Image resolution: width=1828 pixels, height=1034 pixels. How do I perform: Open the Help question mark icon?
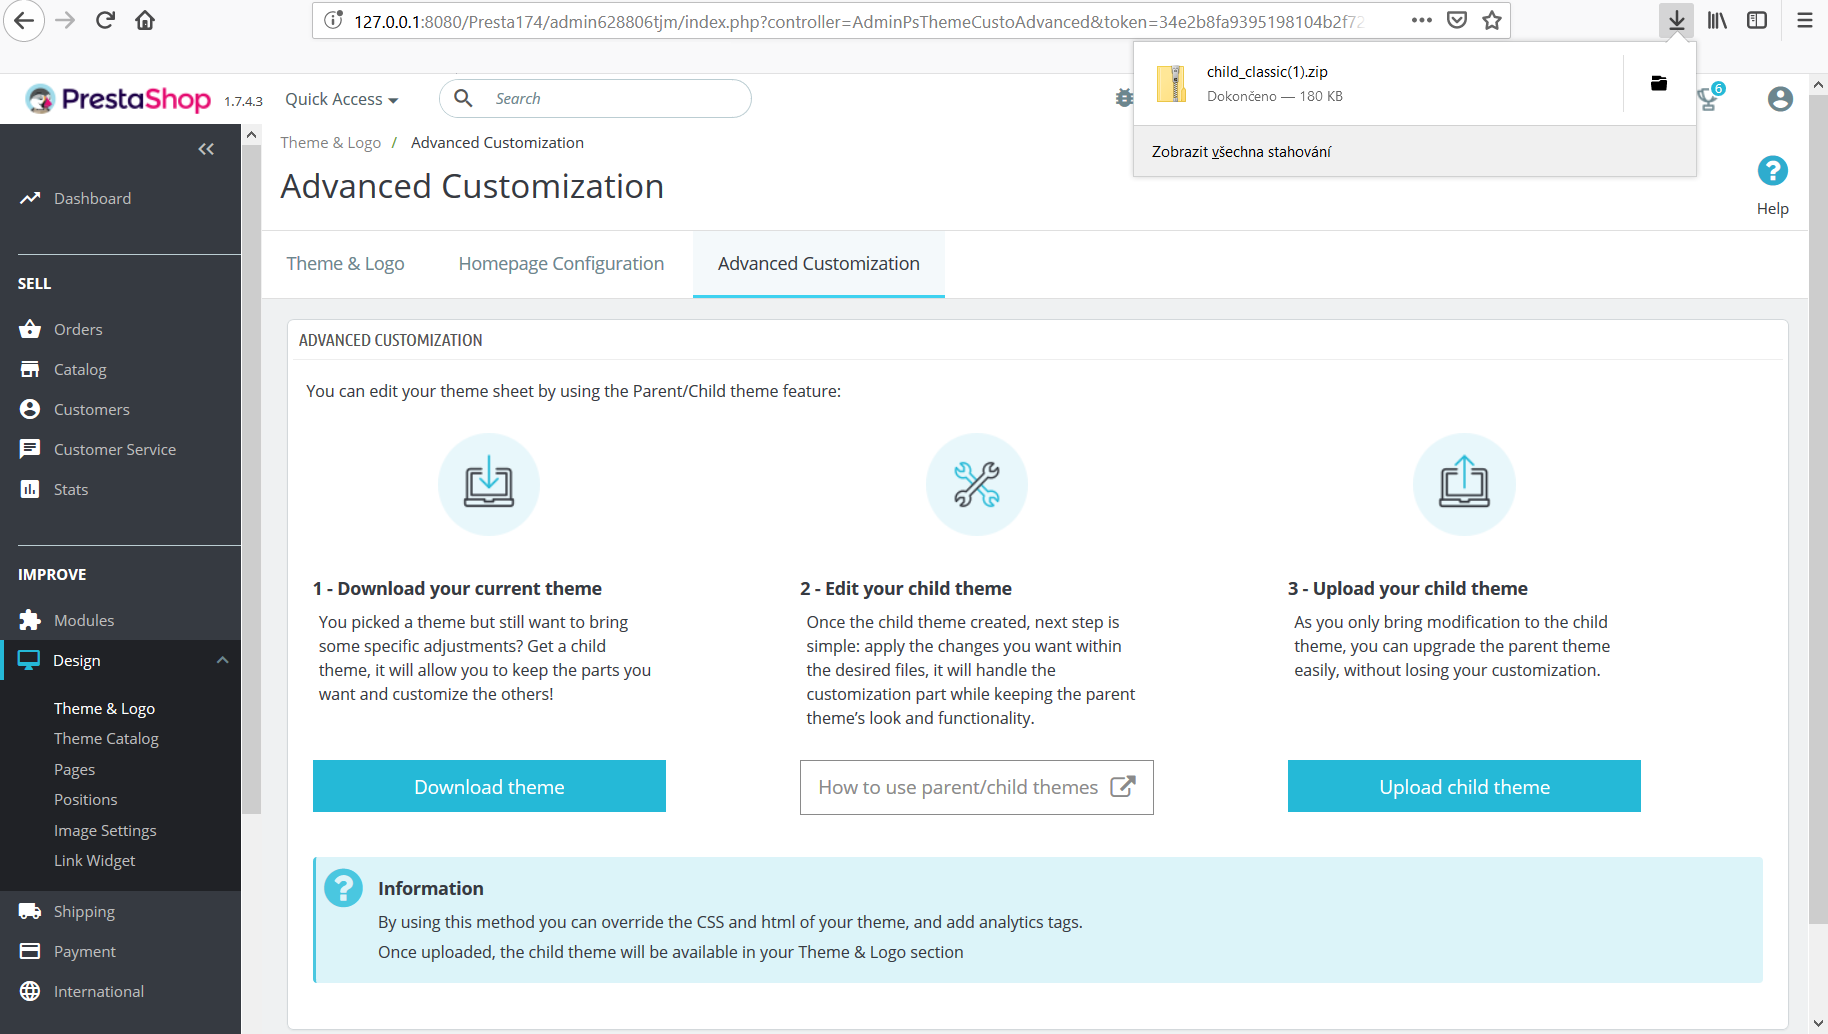(x=1772, y=171)
